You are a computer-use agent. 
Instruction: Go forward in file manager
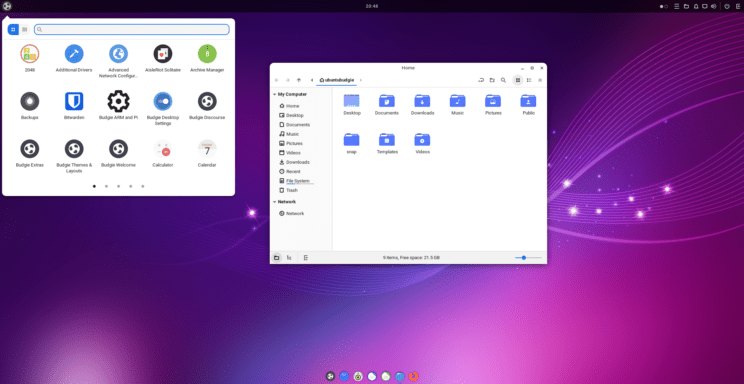288,80
